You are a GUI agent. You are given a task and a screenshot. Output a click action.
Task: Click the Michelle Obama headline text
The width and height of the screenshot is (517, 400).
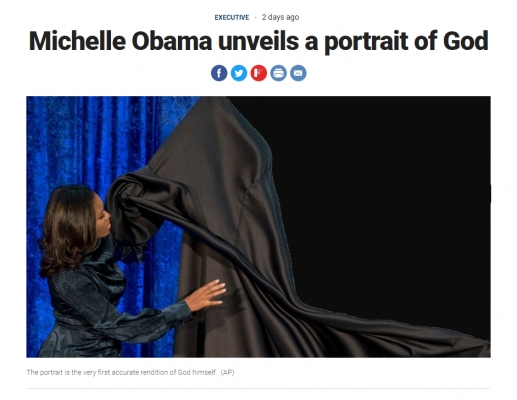point(258,41)
